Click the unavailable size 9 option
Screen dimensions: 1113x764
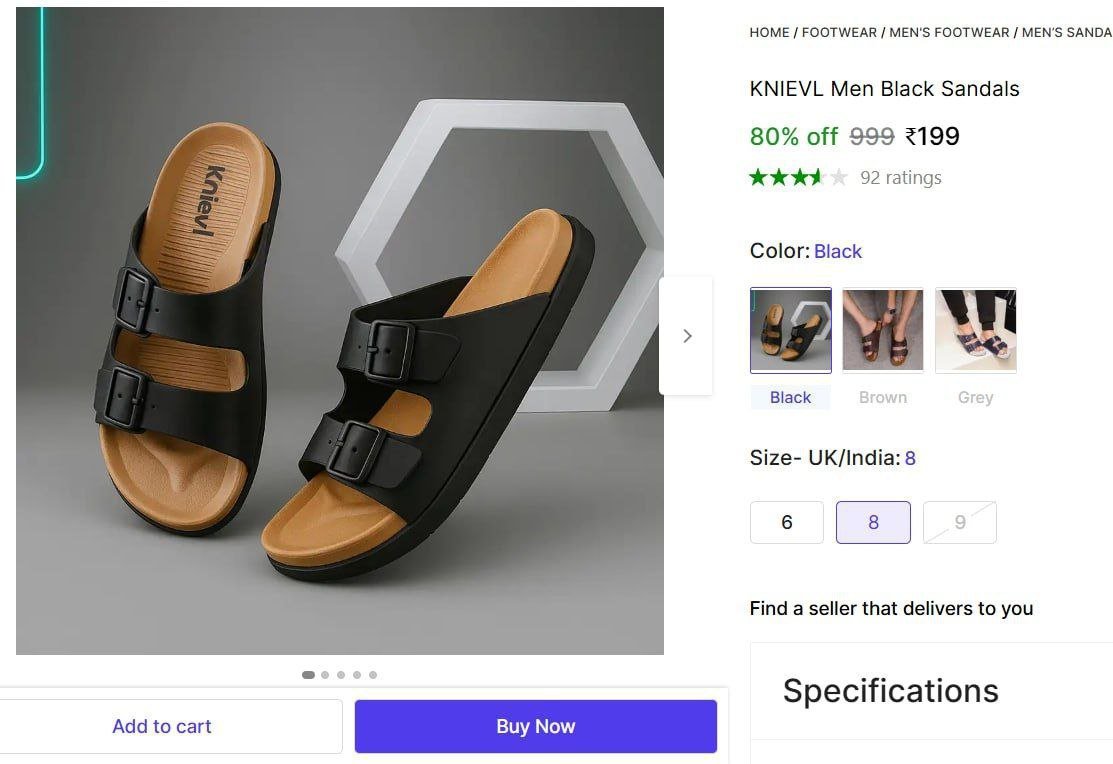pos(960,522)
